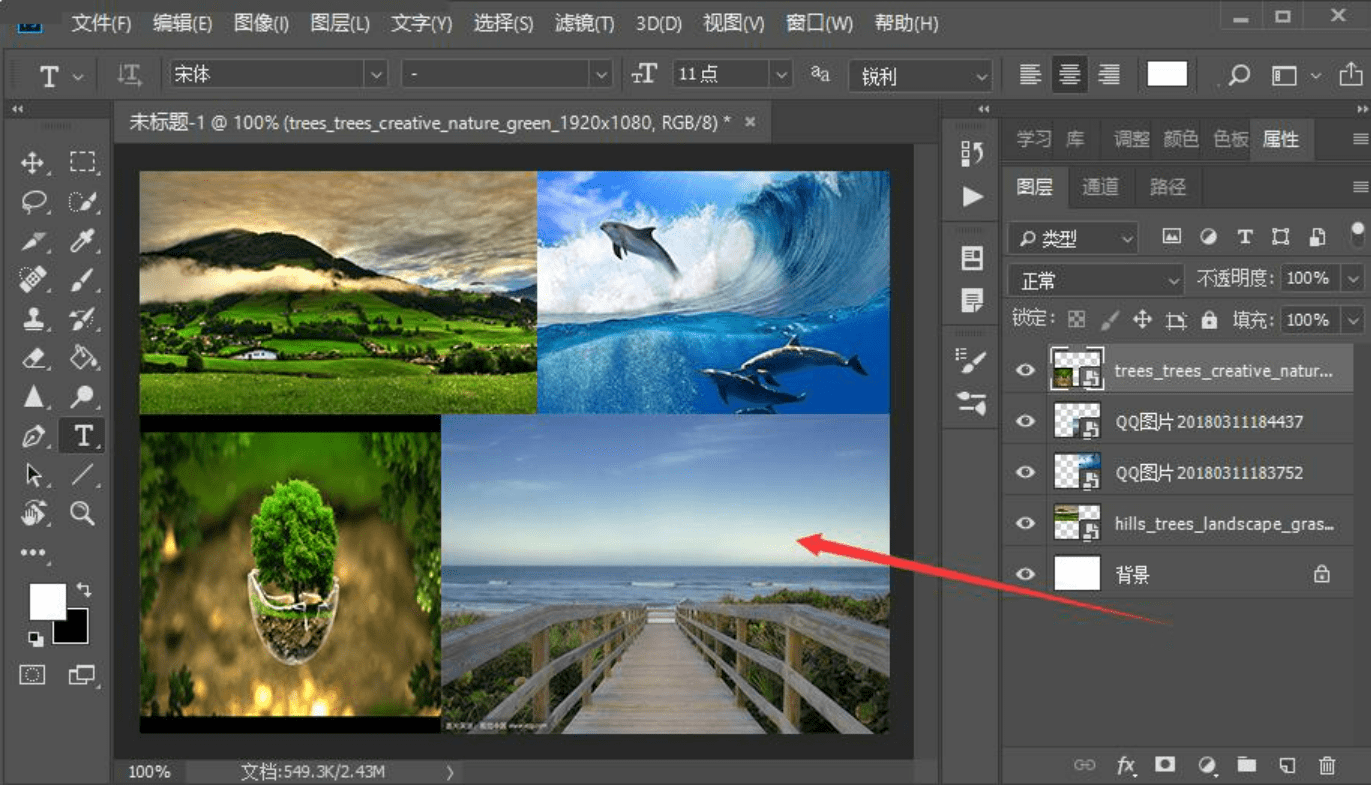The width and height of the screenshot is (1371, 785).
Task: Select the Lasso tool
Action: 33,203
